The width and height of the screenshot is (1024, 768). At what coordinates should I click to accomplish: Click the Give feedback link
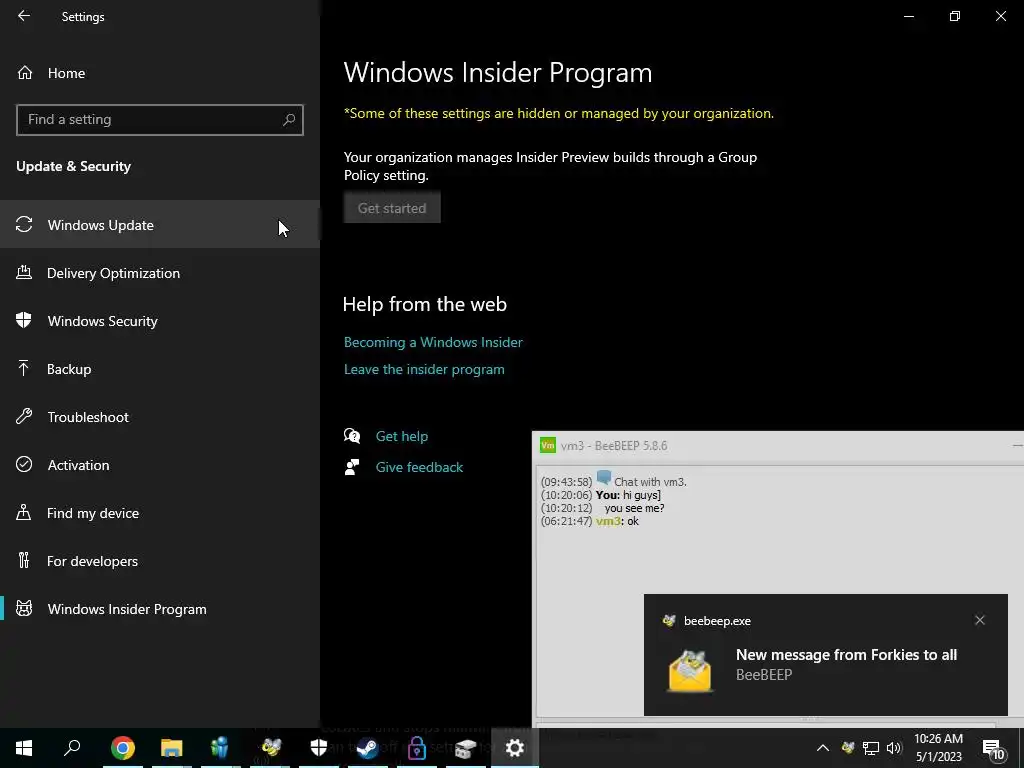(419, 467)
